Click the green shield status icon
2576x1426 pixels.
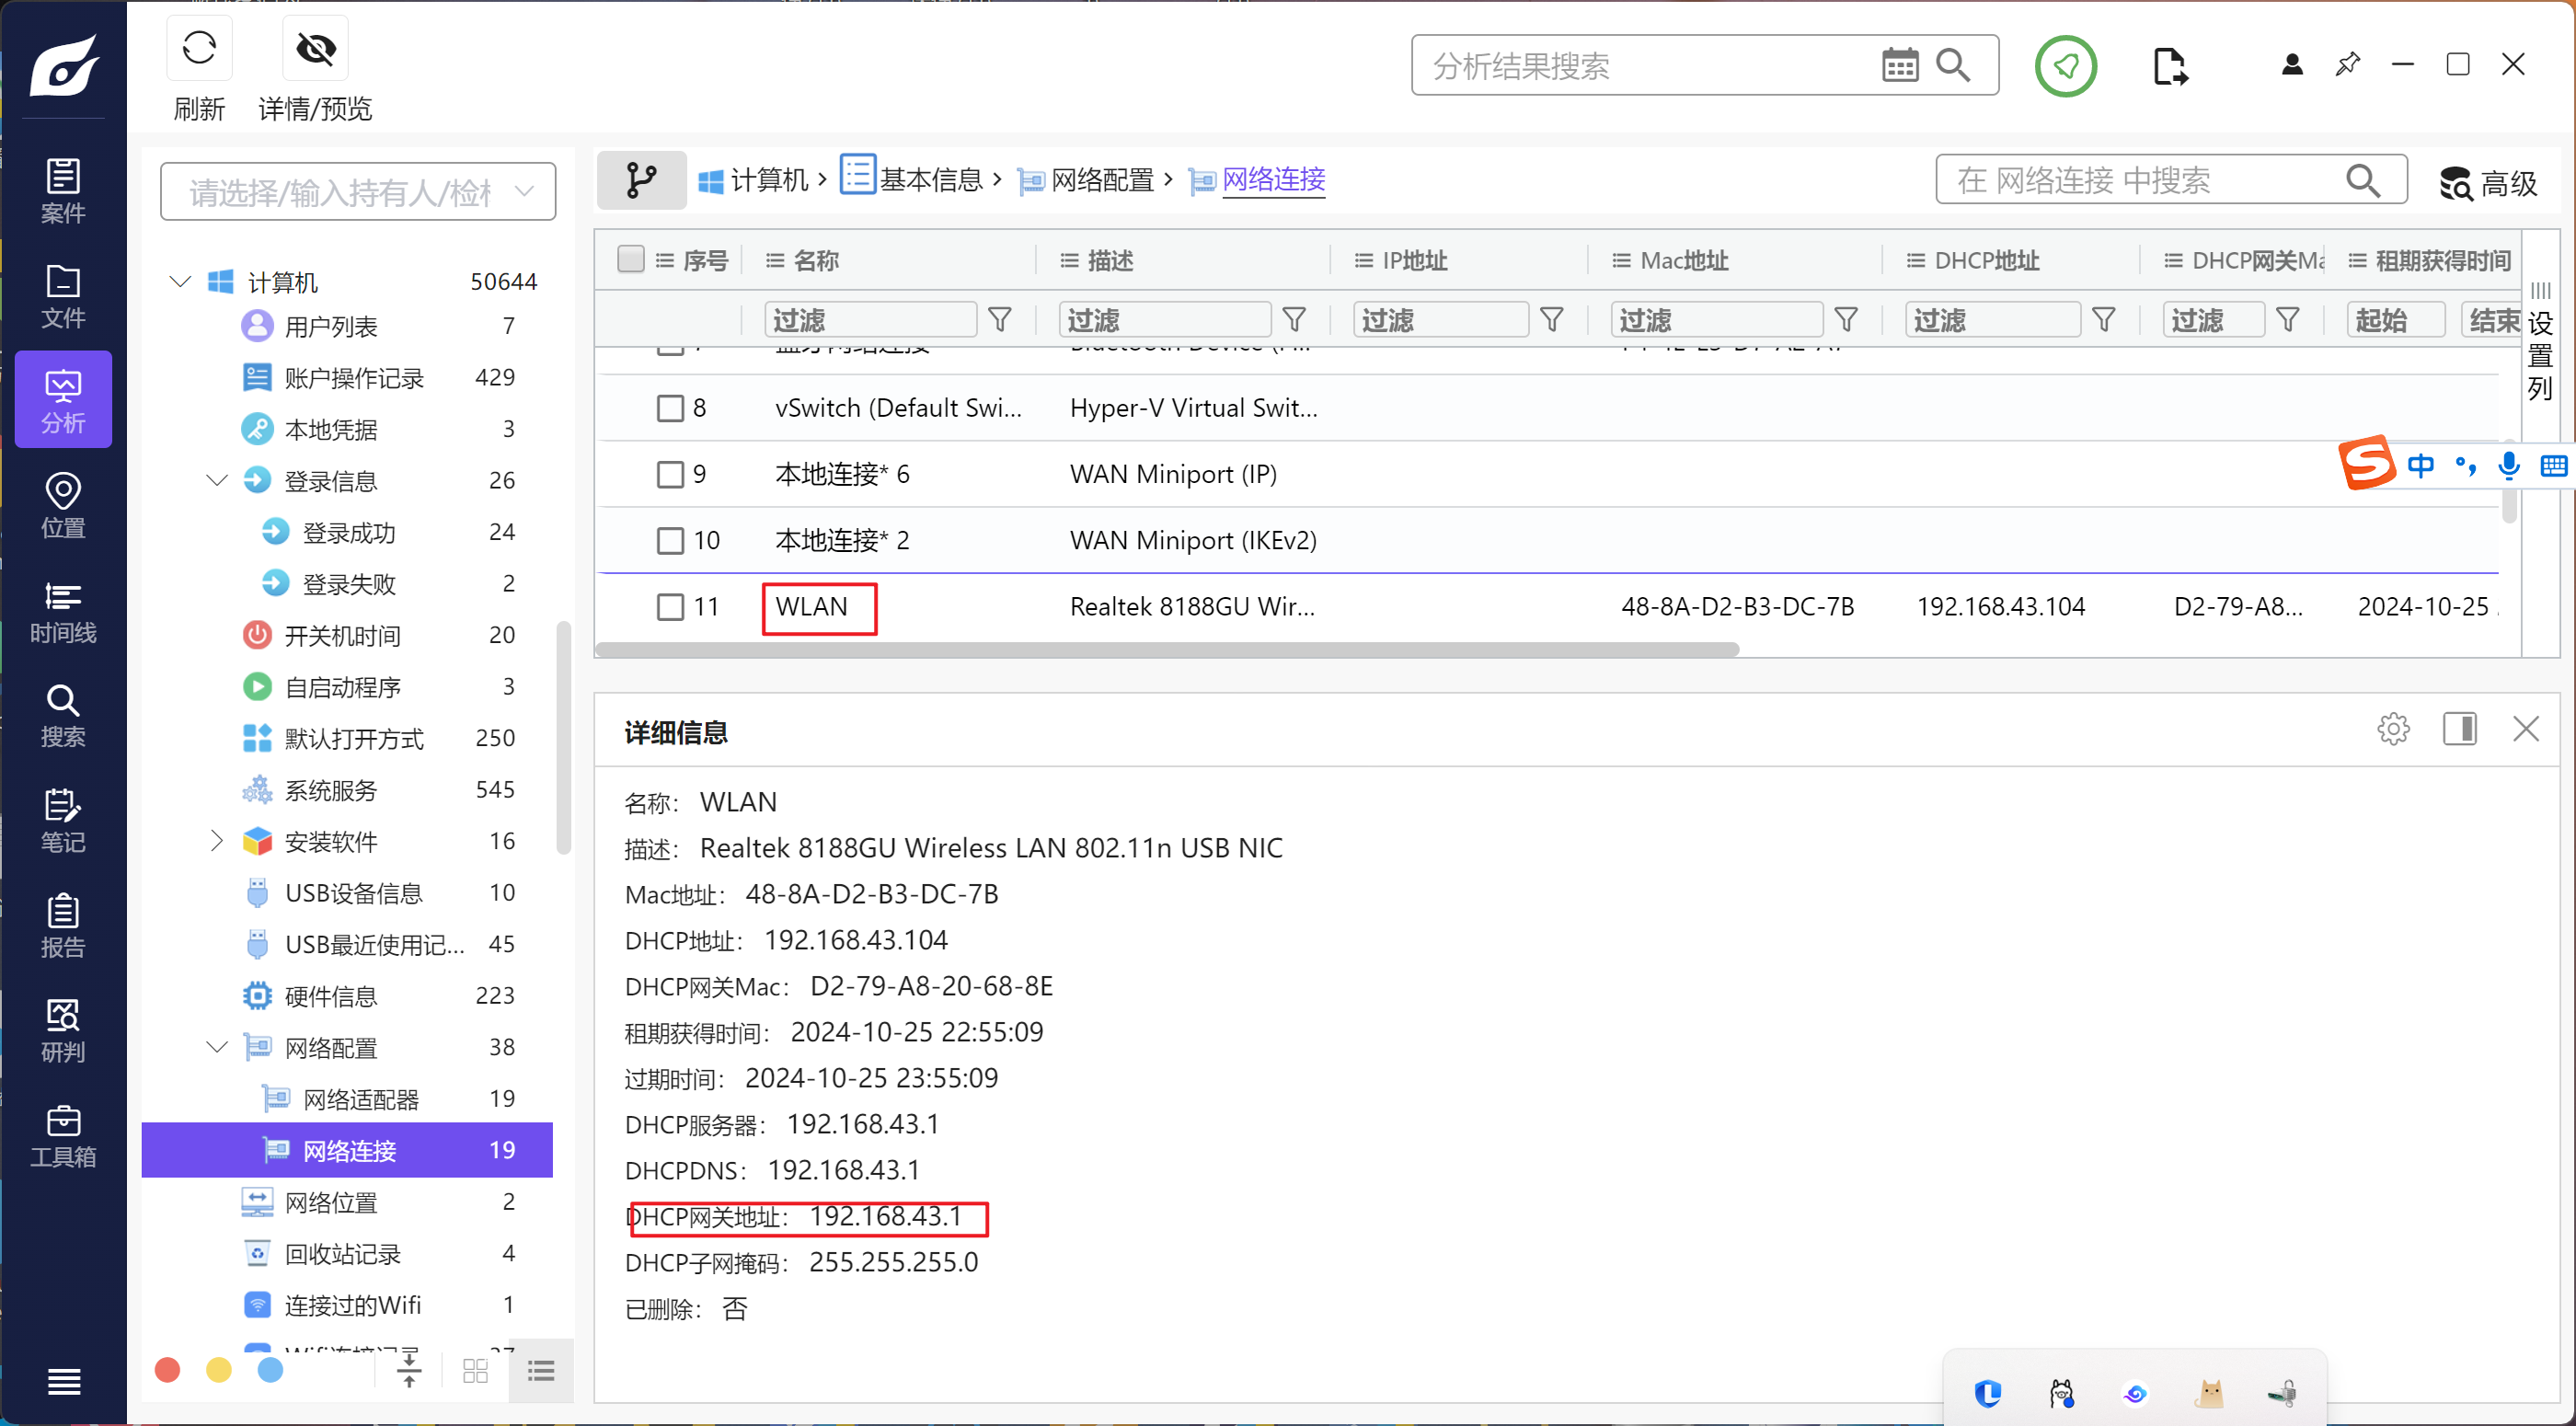[2065, 66]
